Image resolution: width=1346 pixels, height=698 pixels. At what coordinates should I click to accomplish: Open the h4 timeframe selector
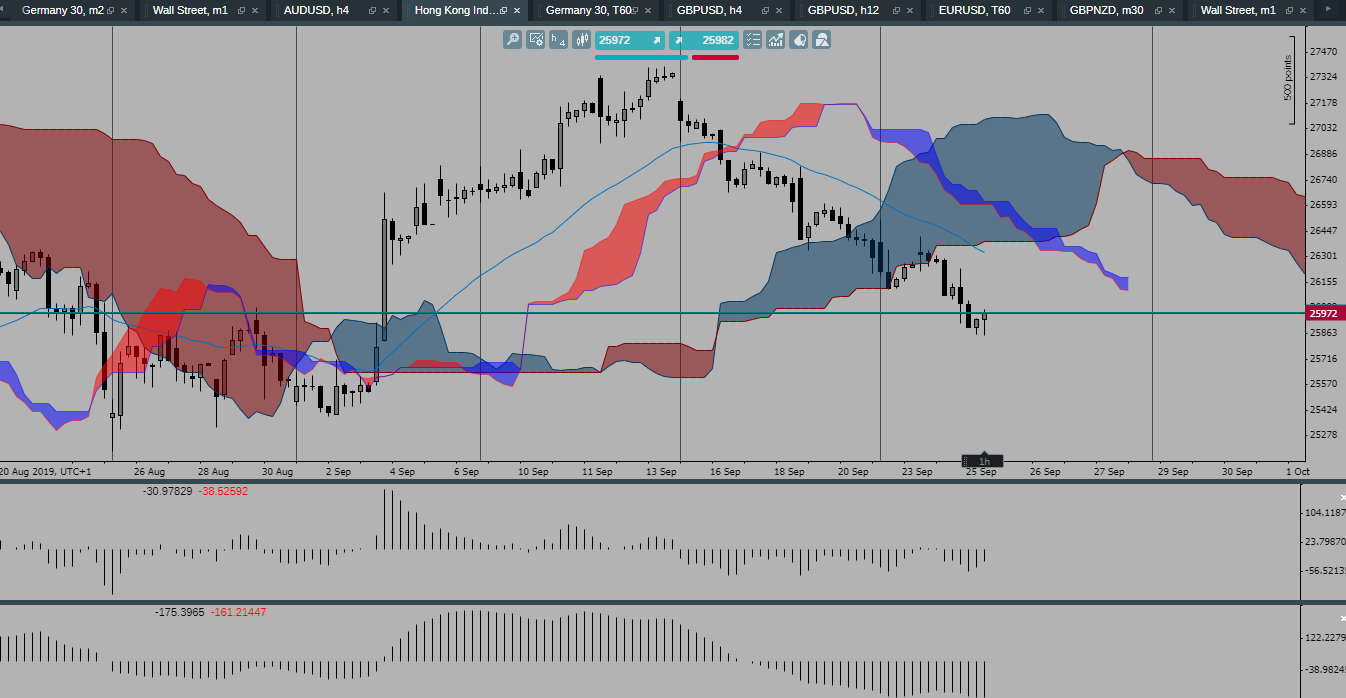(x=558, y=40)
